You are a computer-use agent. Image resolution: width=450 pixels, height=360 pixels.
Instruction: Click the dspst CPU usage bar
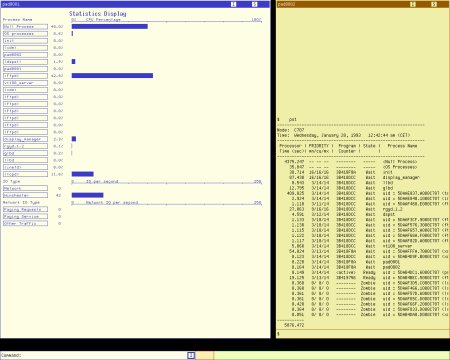73,62
